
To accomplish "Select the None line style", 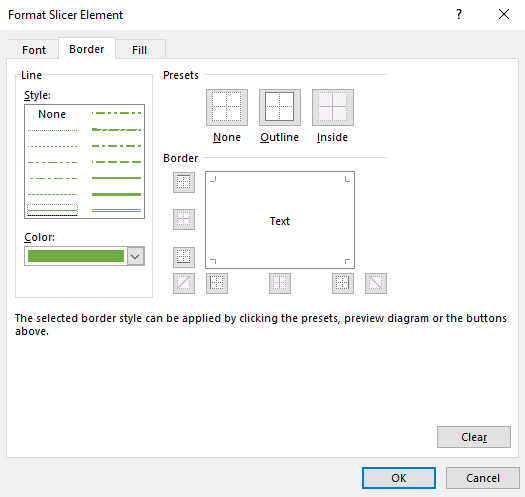I will (52, 114).
